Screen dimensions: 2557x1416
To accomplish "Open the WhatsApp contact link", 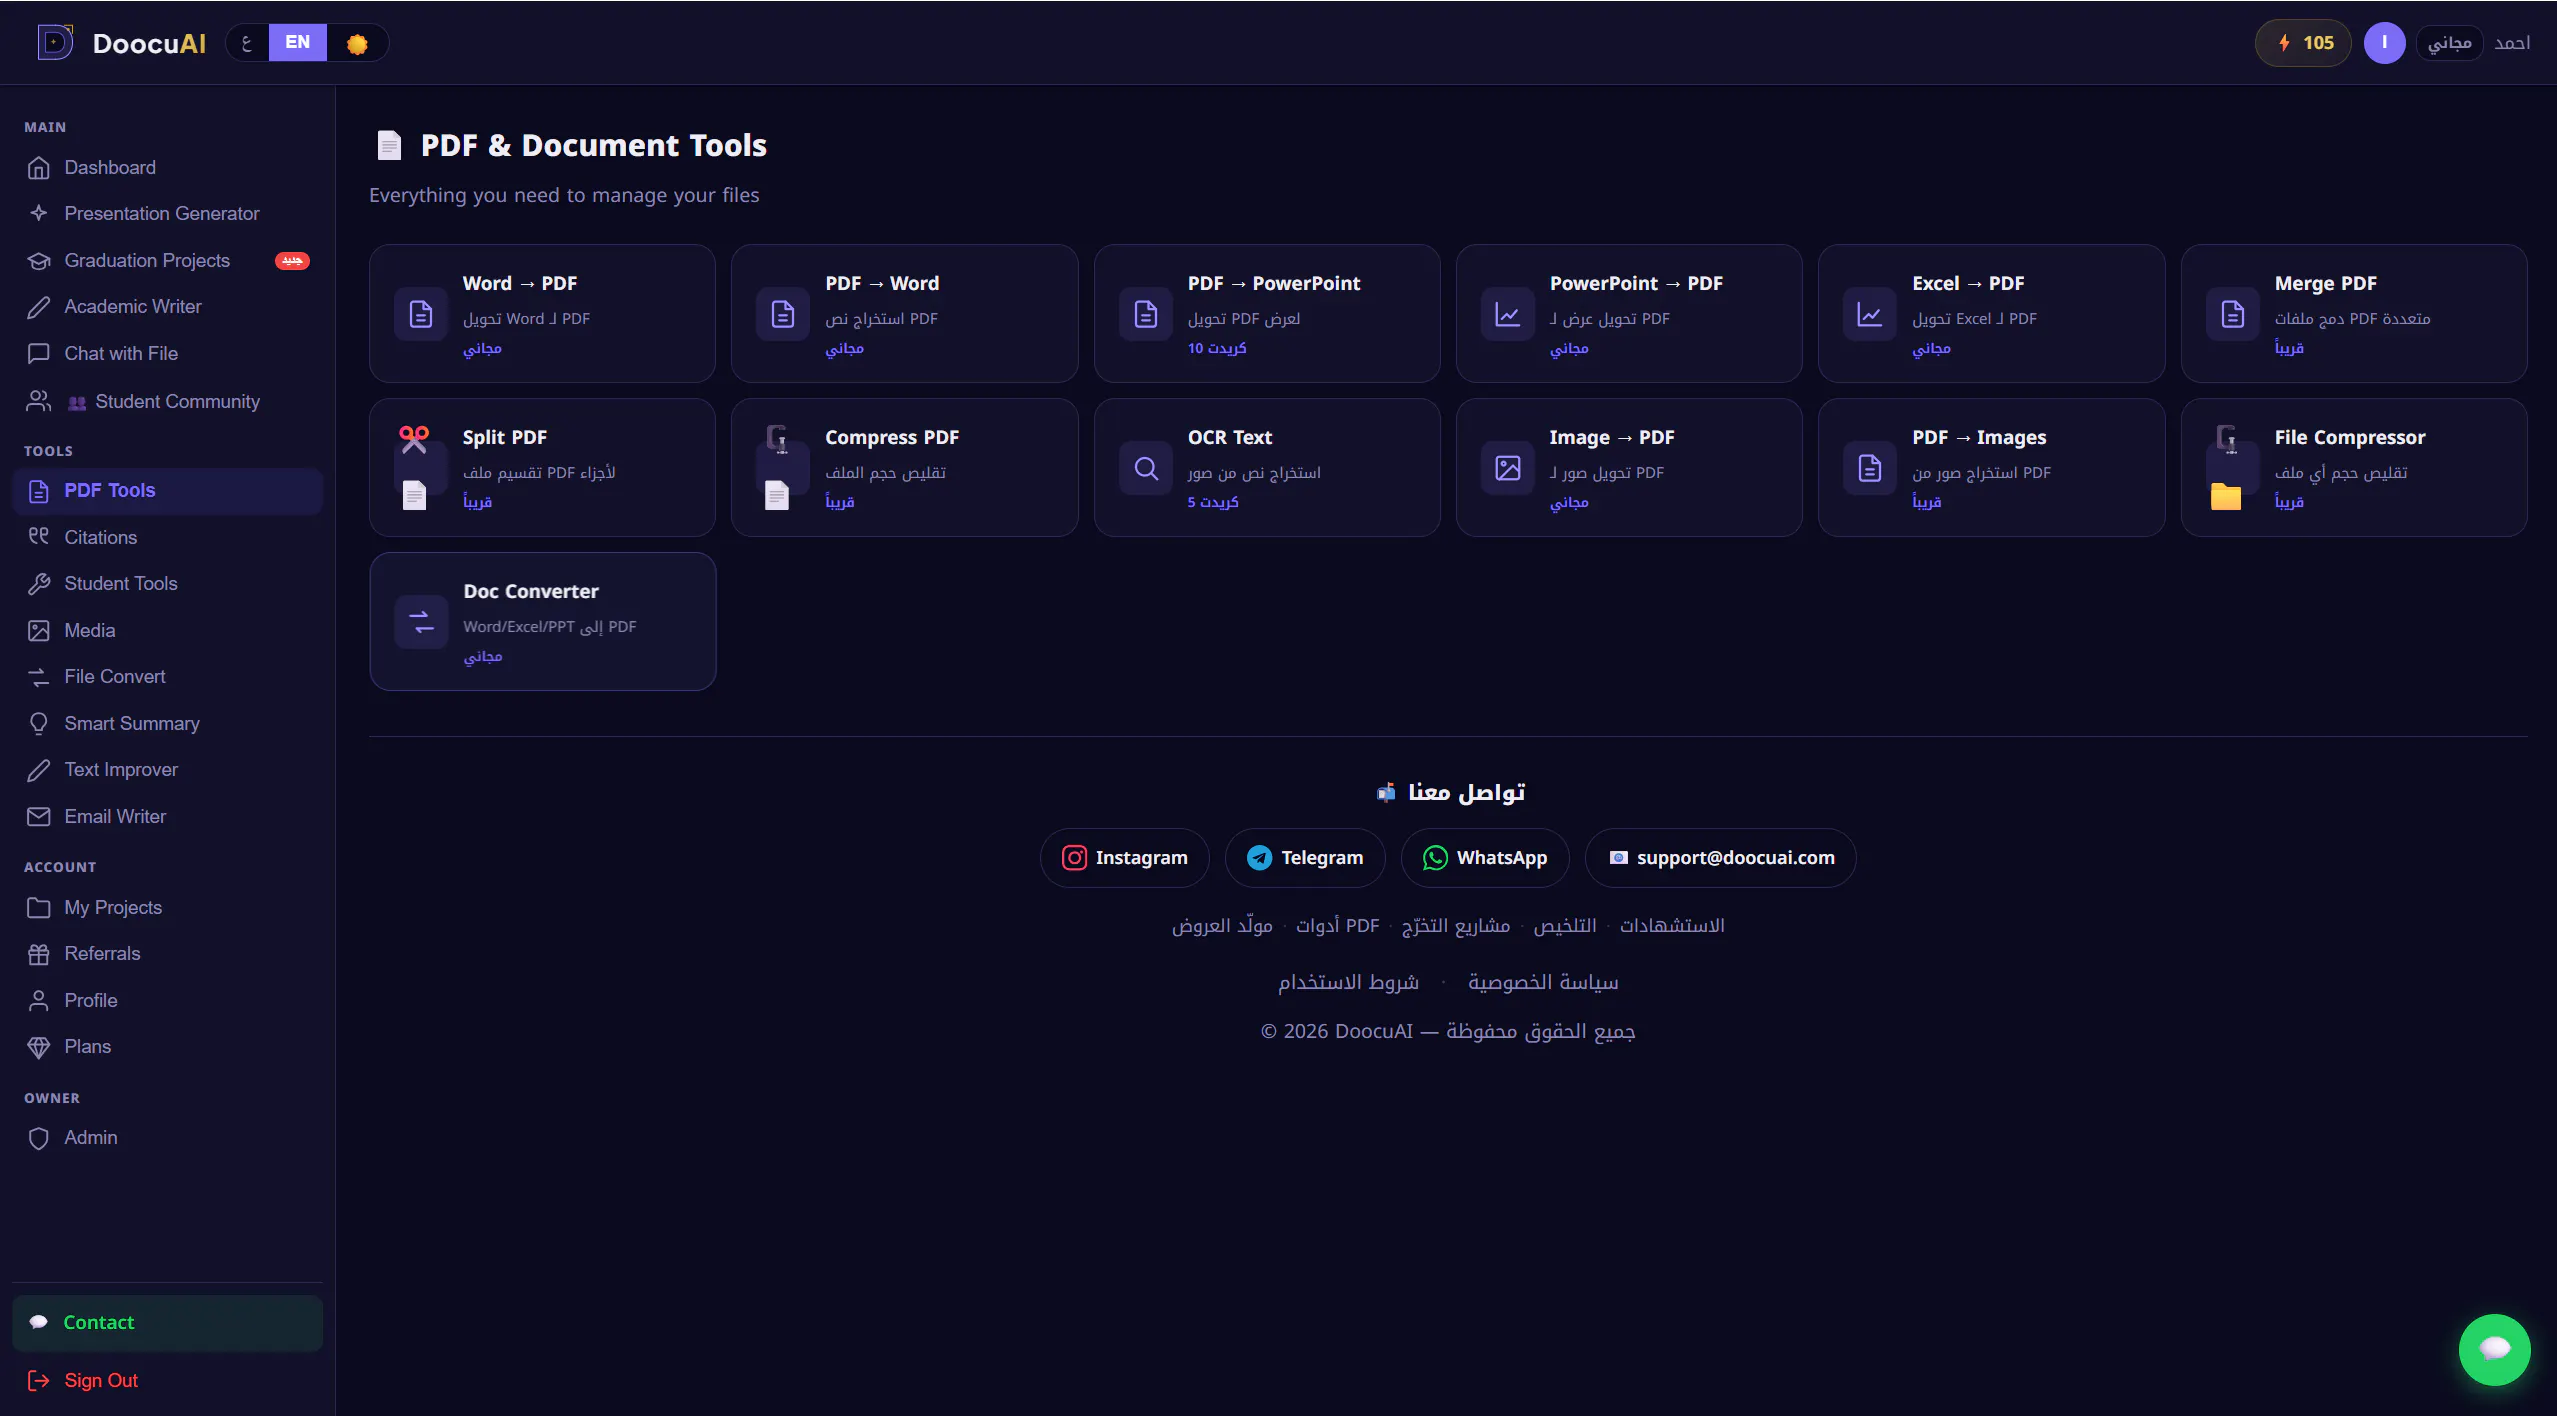I will (1485, 858).
